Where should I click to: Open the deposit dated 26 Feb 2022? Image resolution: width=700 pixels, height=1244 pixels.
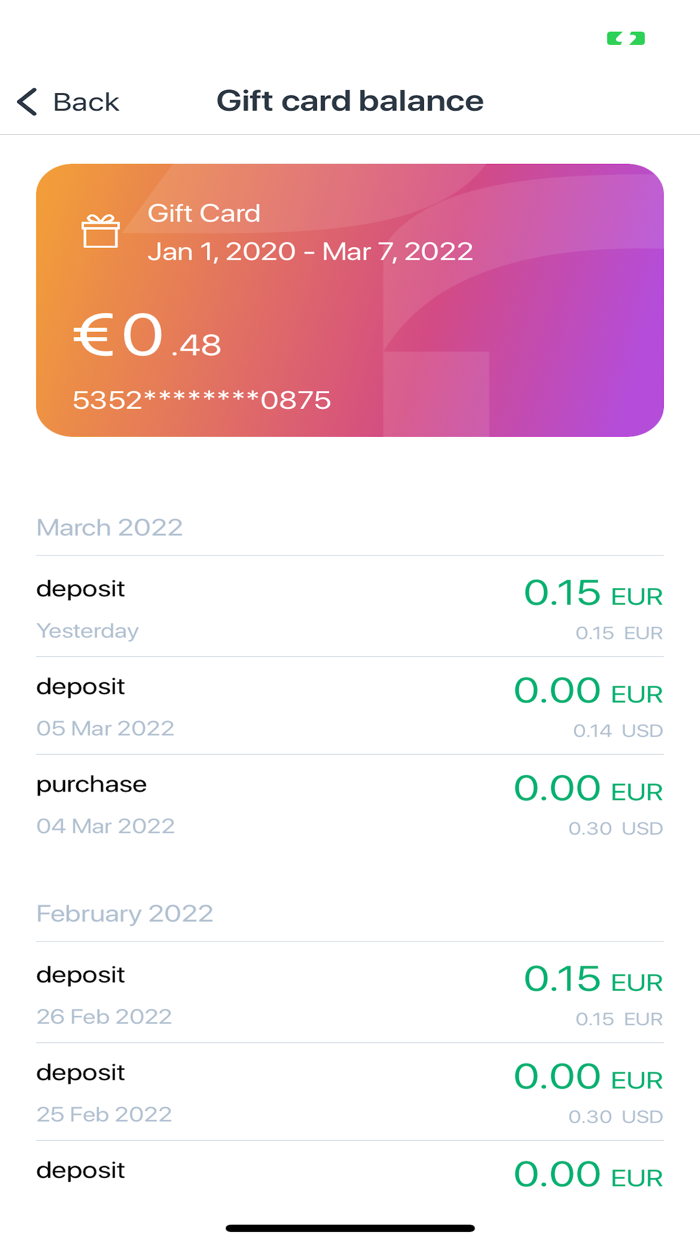pos(350,995)
